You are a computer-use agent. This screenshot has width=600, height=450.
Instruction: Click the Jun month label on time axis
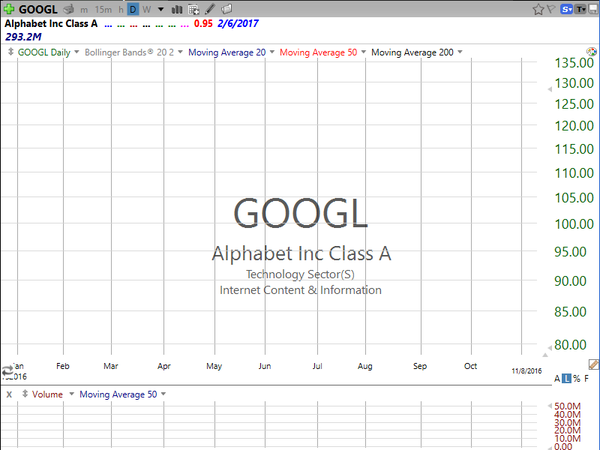[265, 366]
